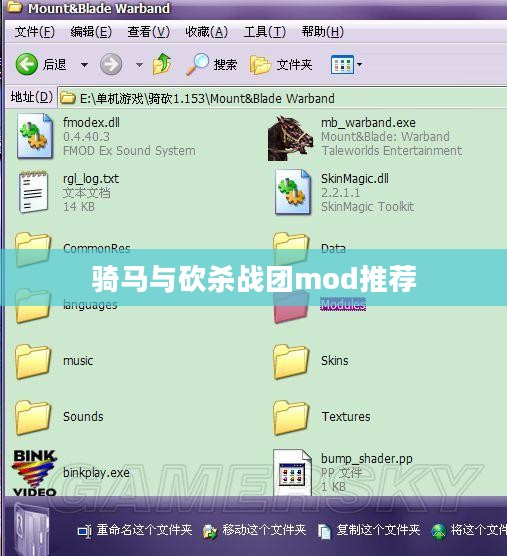The image size is (507, 556).
Task: Select the music folder name
Action: point(78,361)
